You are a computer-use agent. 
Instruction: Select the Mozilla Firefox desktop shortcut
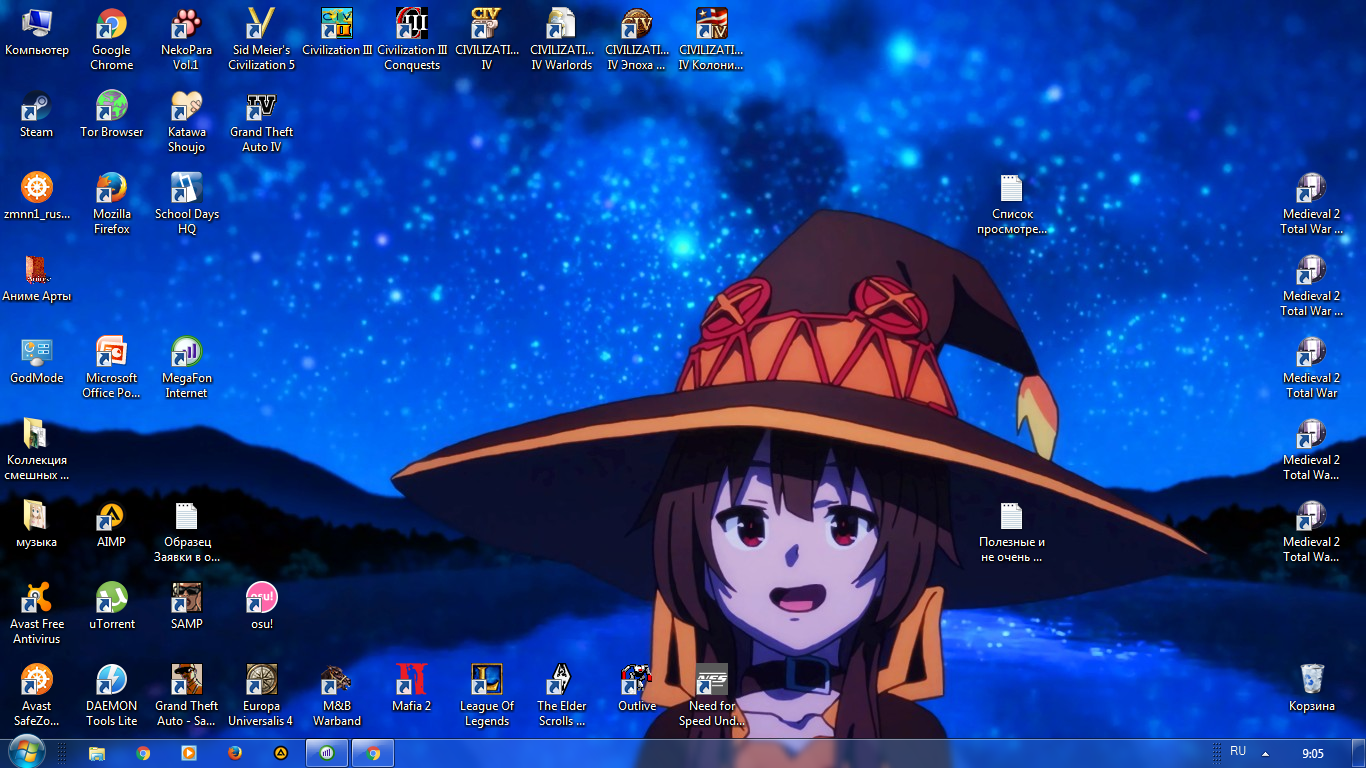(x=111, y=204)
